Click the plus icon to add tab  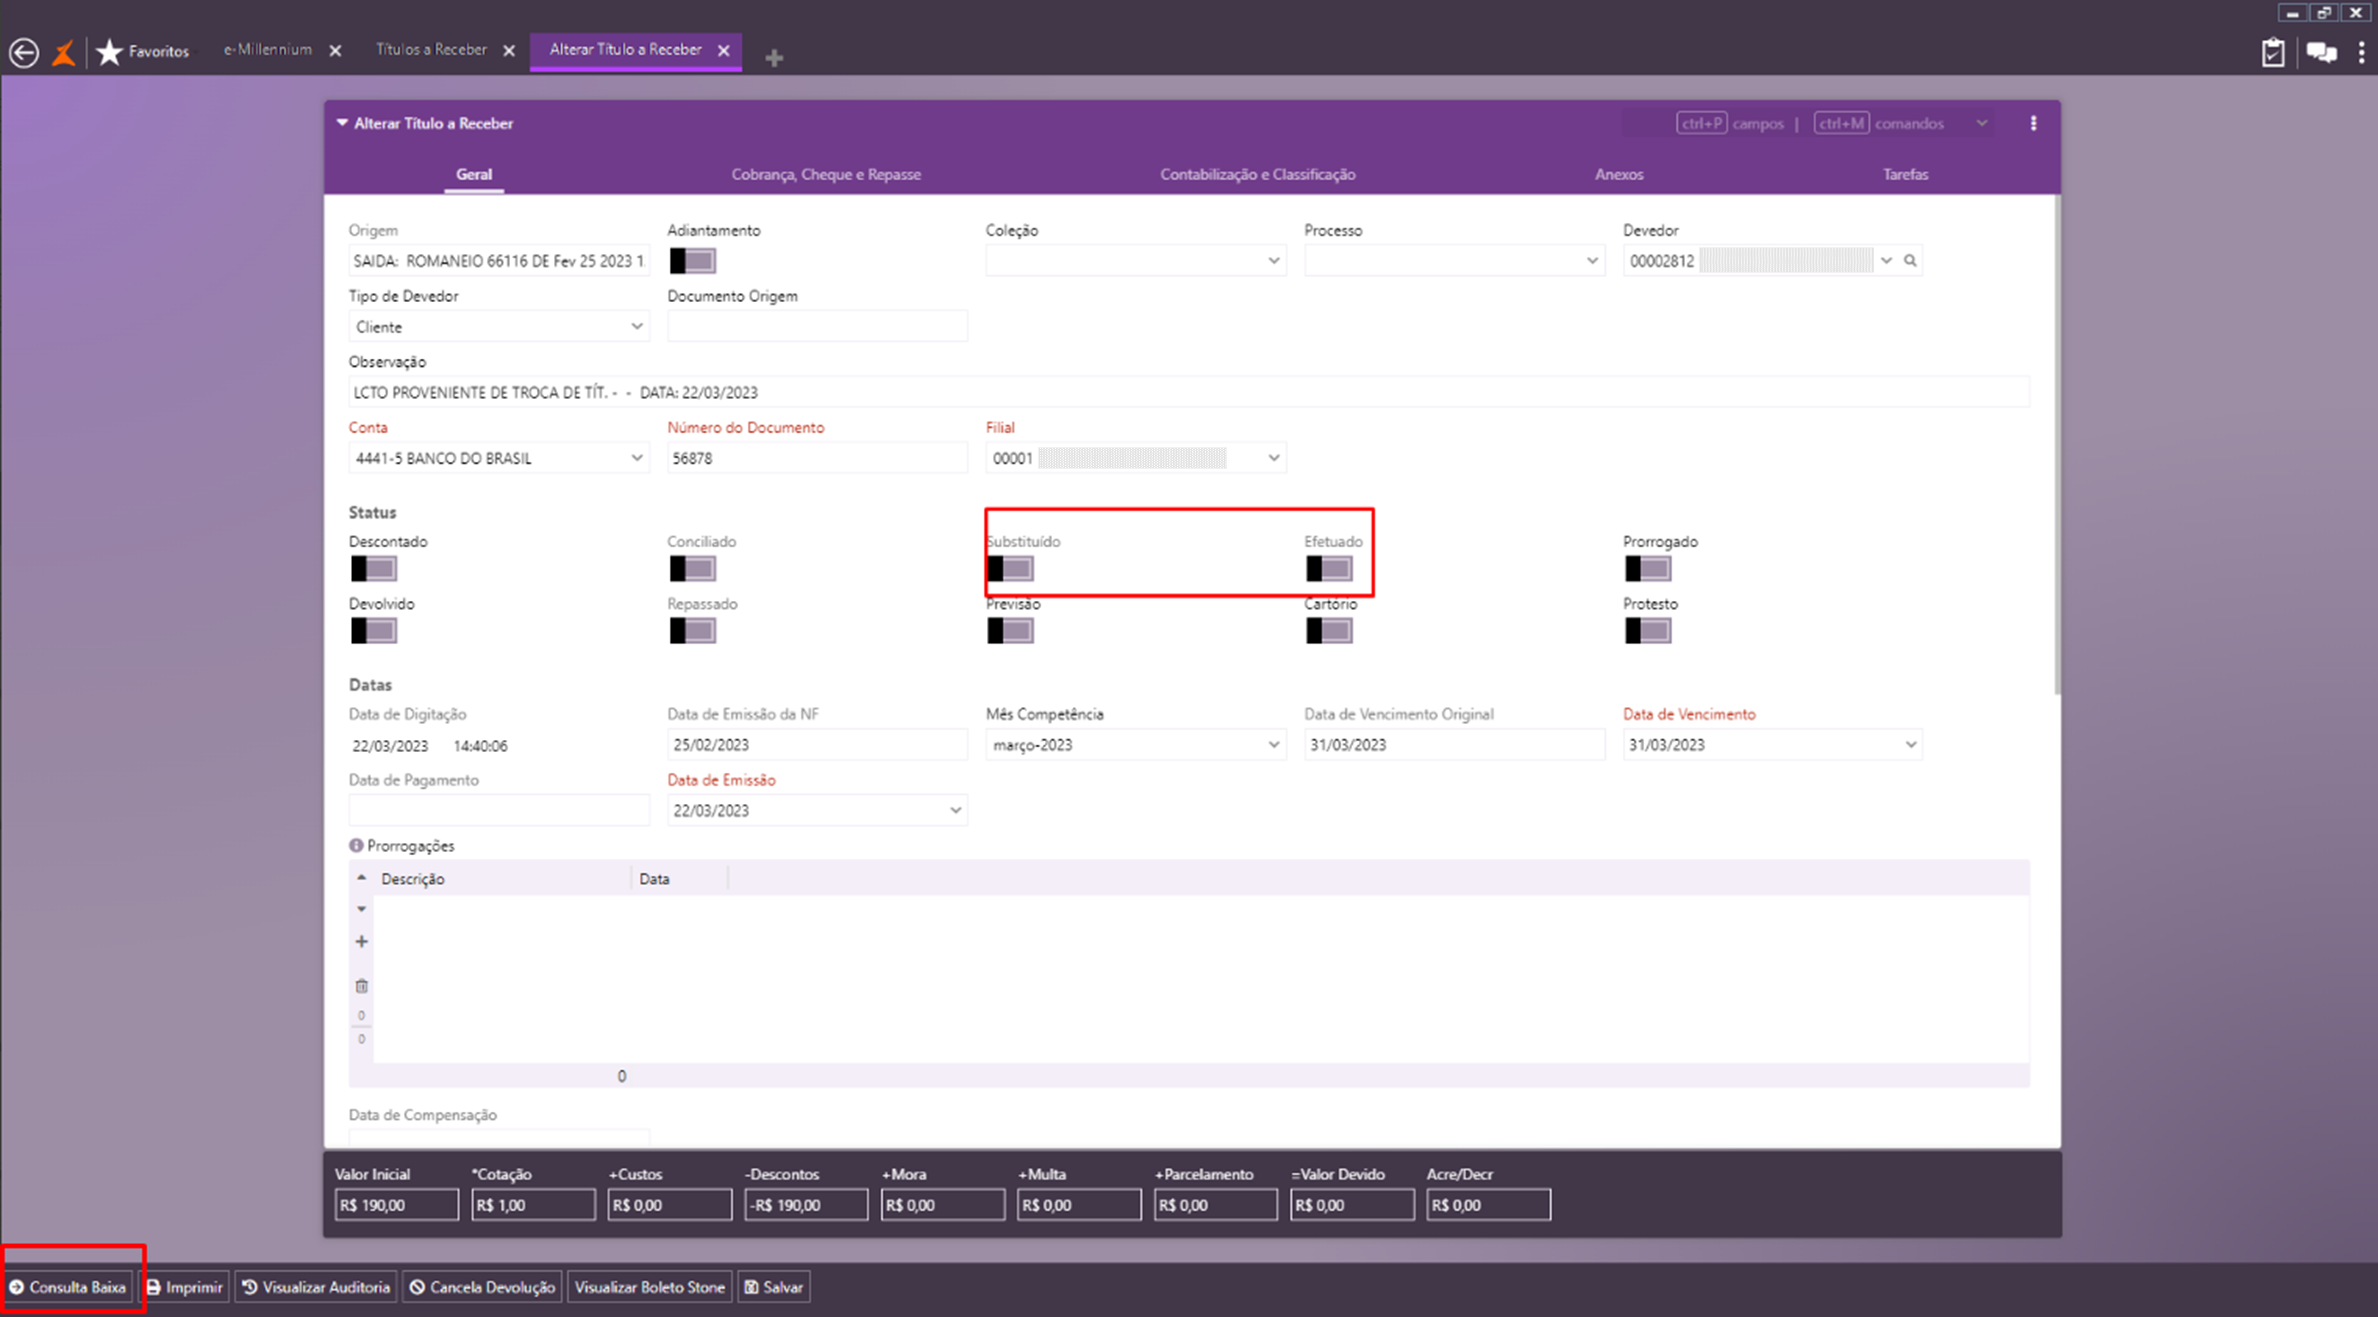(774, 58)
